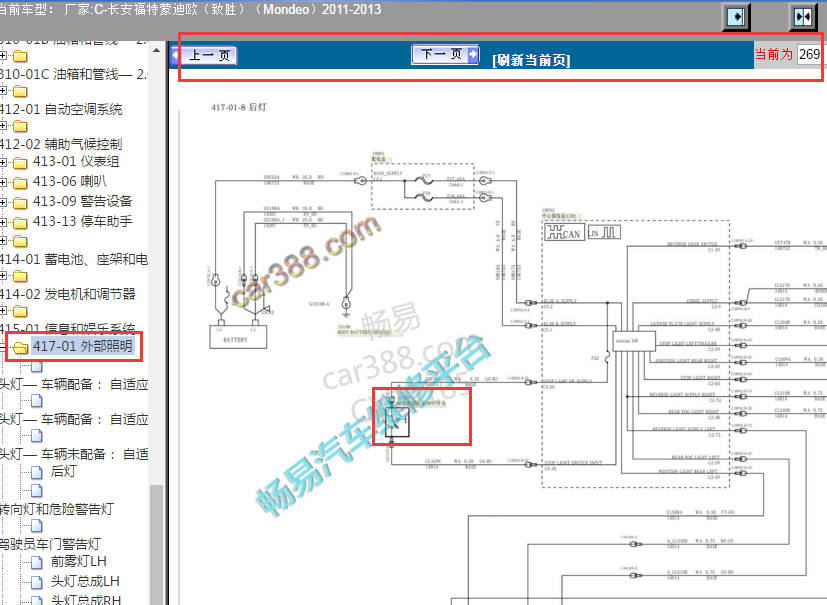Click the folder icon for 414-01 蓄电池、座架和电
The height and width of the screenshot is (605, 827).
(x=20, y=242)
